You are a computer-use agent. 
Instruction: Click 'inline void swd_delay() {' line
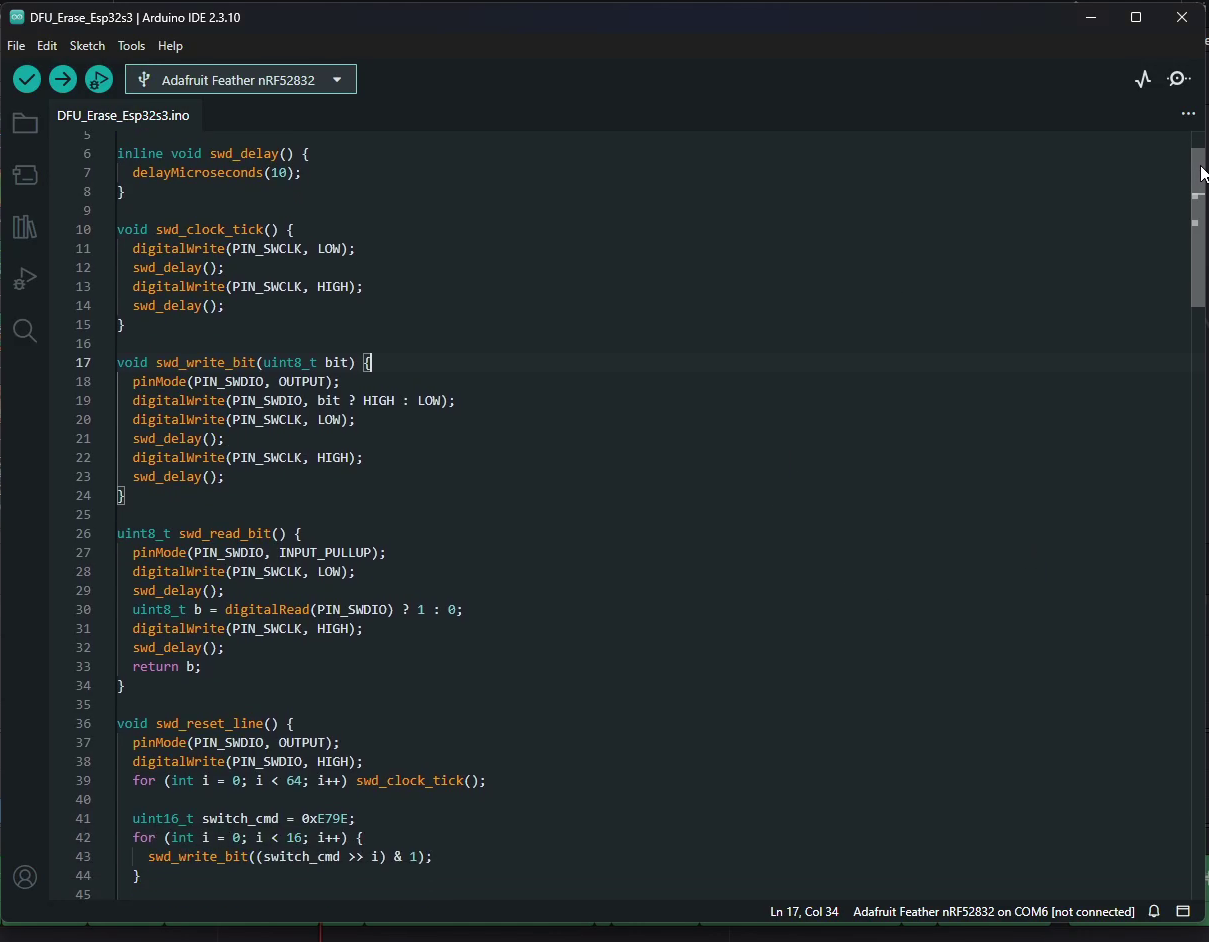213,154
